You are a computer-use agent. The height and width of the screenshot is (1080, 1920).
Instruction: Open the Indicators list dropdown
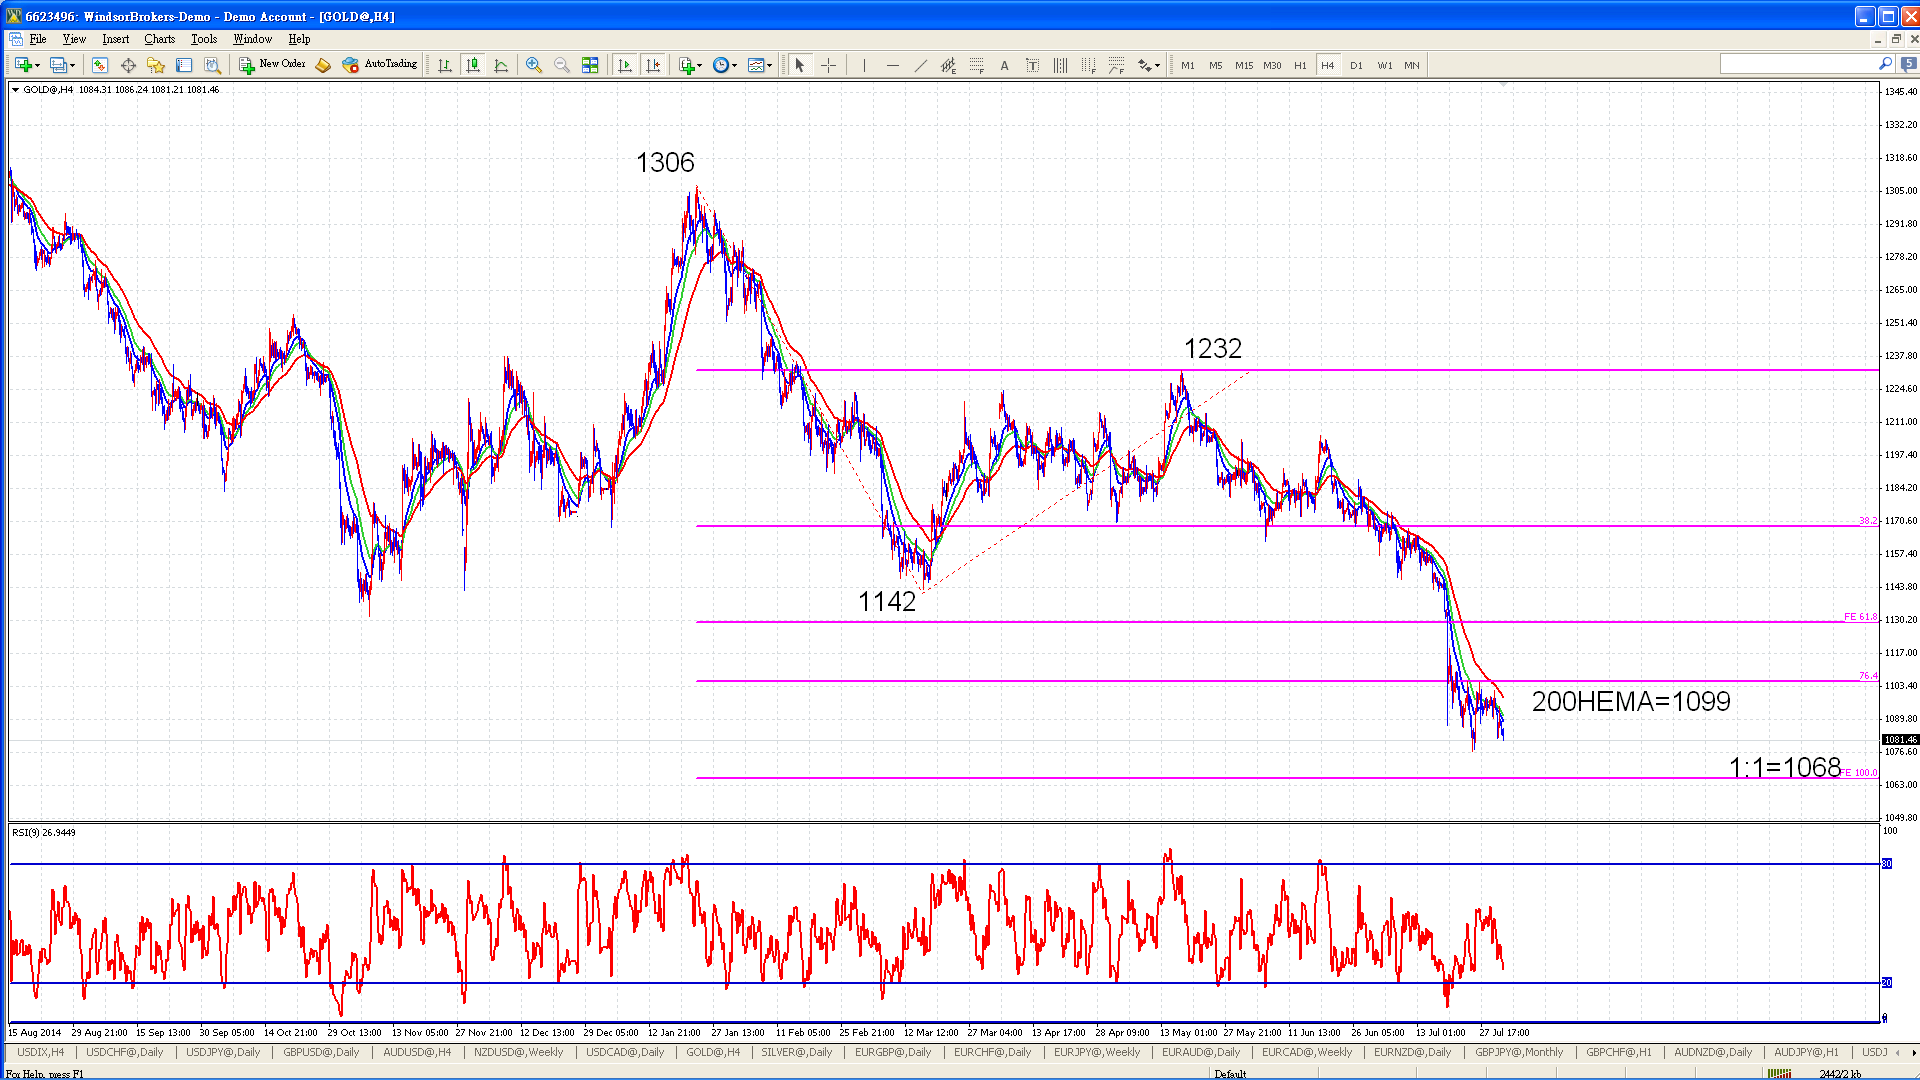click(690, 65)
